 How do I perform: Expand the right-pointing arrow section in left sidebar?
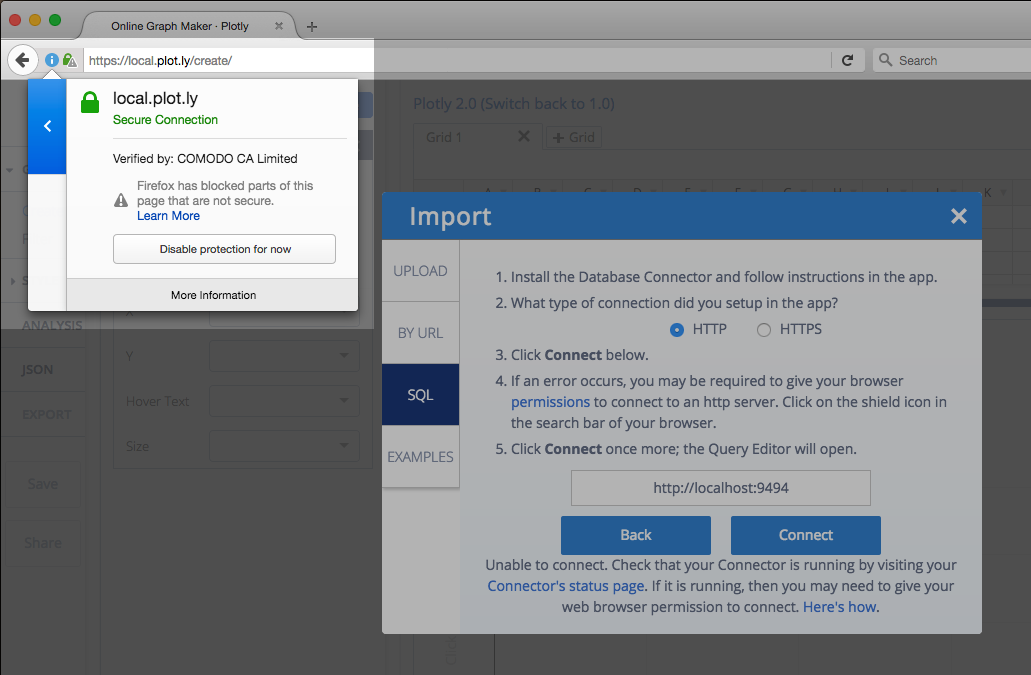click(12, 281)
